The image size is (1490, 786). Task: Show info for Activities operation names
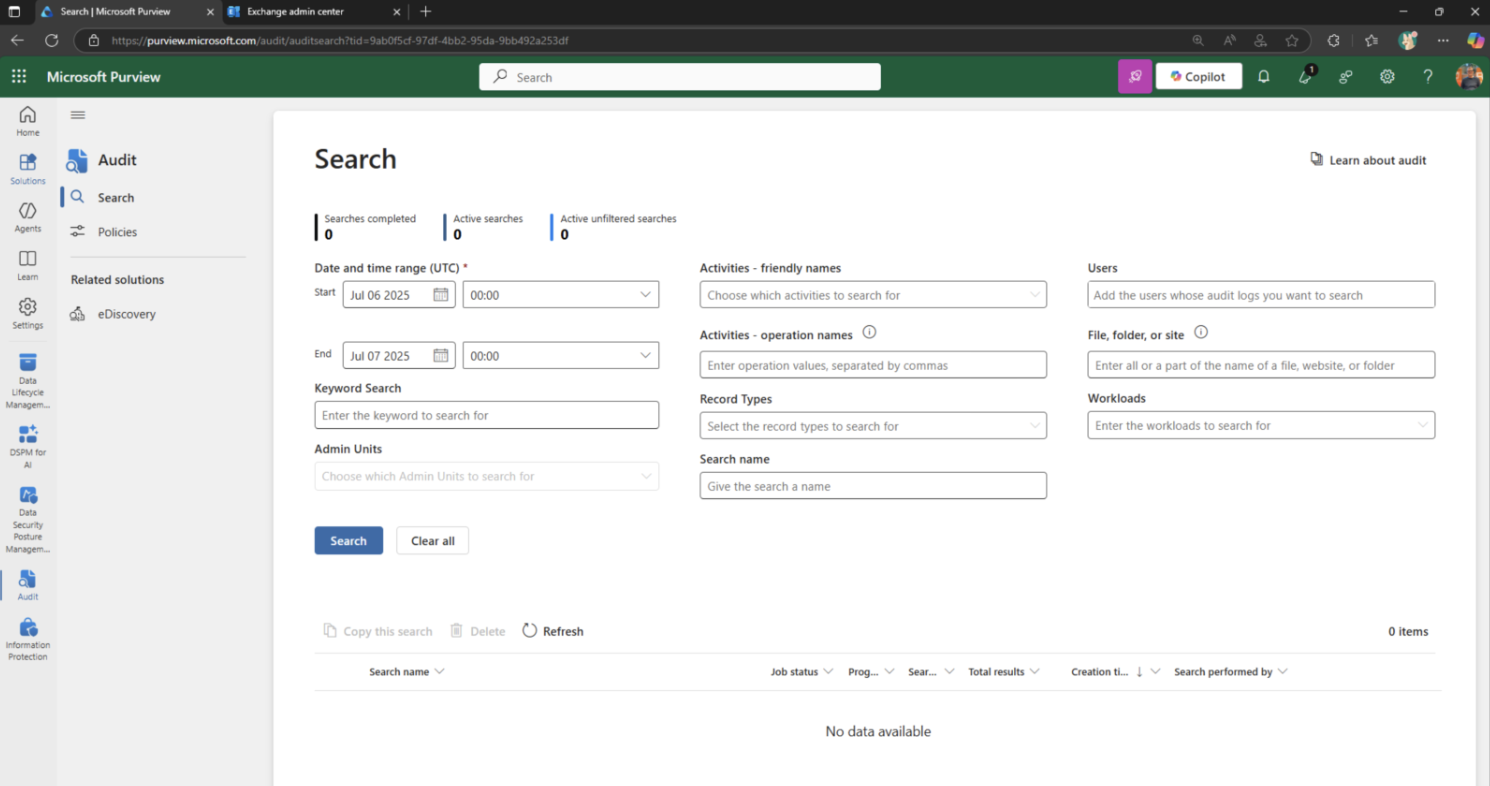coord(869,333)
